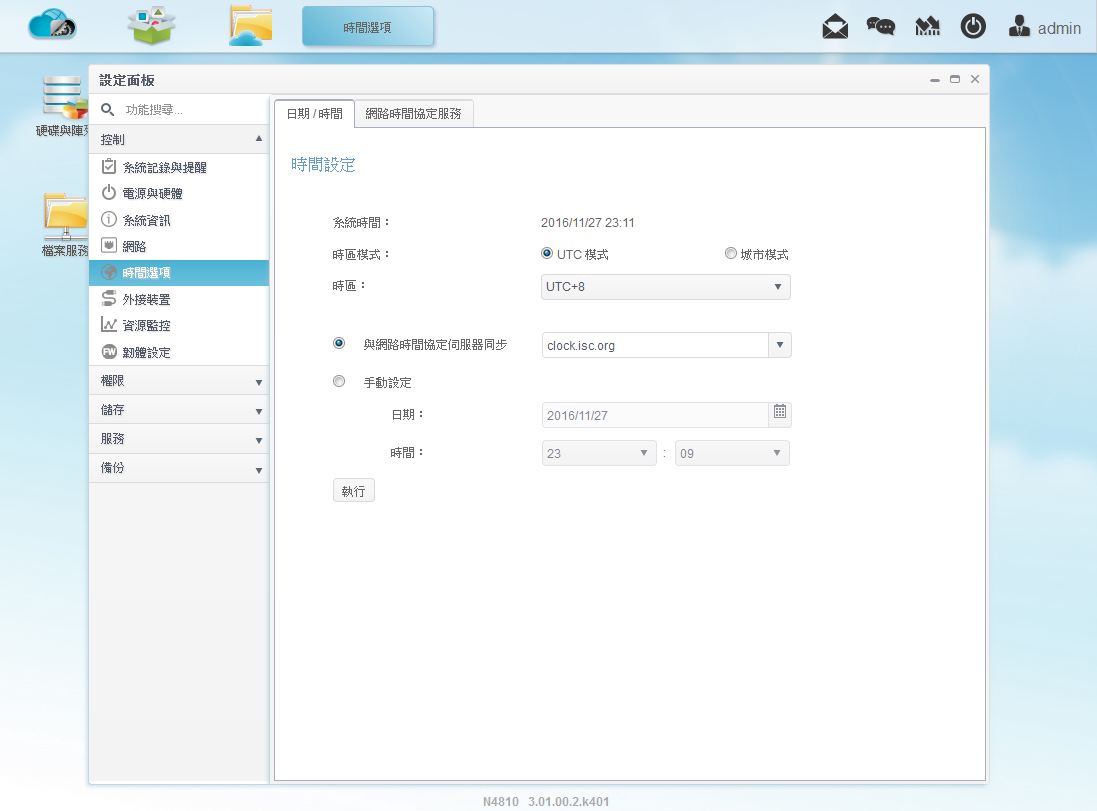Click the search magnifier icon in settings panel
The width and height of the screenshot is (1097, 811).
(x=108, y=110)
